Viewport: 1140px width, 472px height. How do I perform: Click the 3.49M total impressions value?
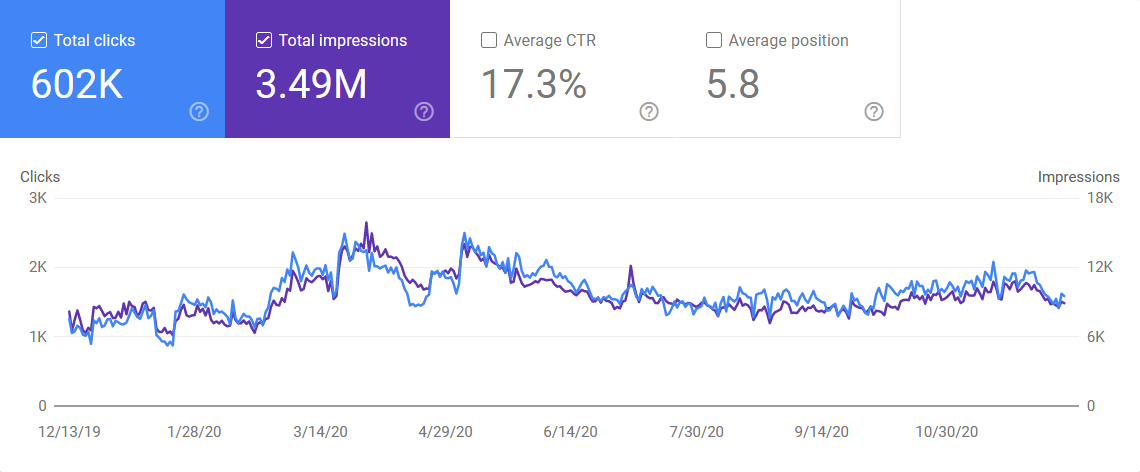pos(311,85)
